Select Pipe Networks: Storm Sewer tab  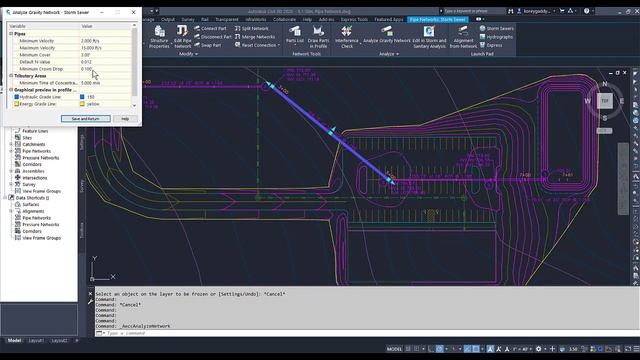[438, 19]
